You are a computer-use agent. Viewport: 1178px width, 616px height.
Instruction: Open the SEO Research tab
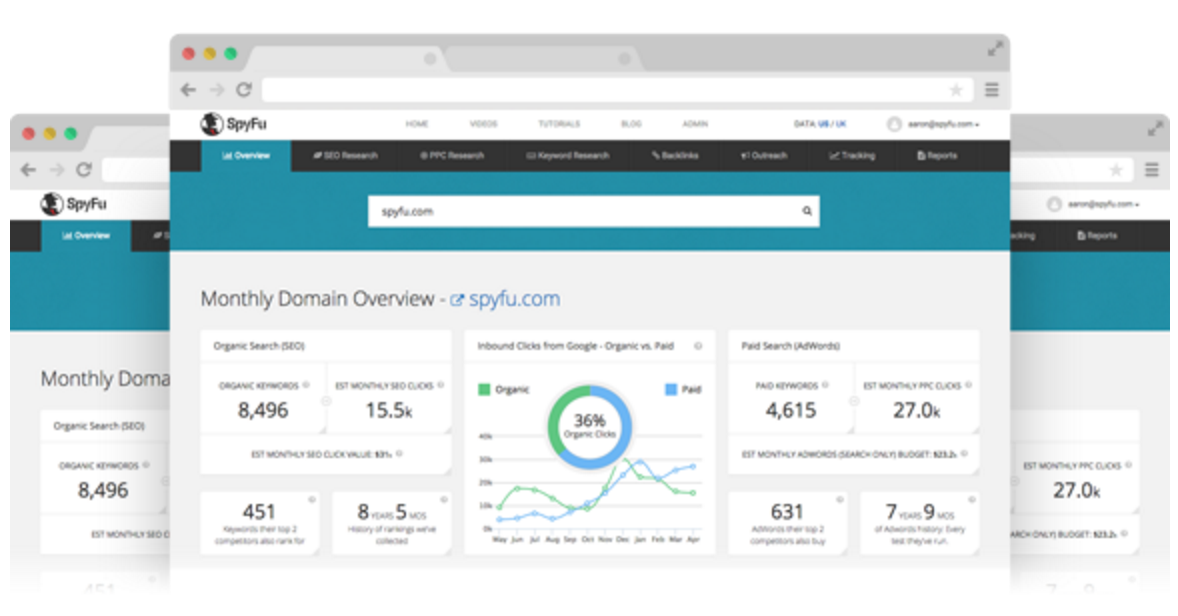(345, 156)
